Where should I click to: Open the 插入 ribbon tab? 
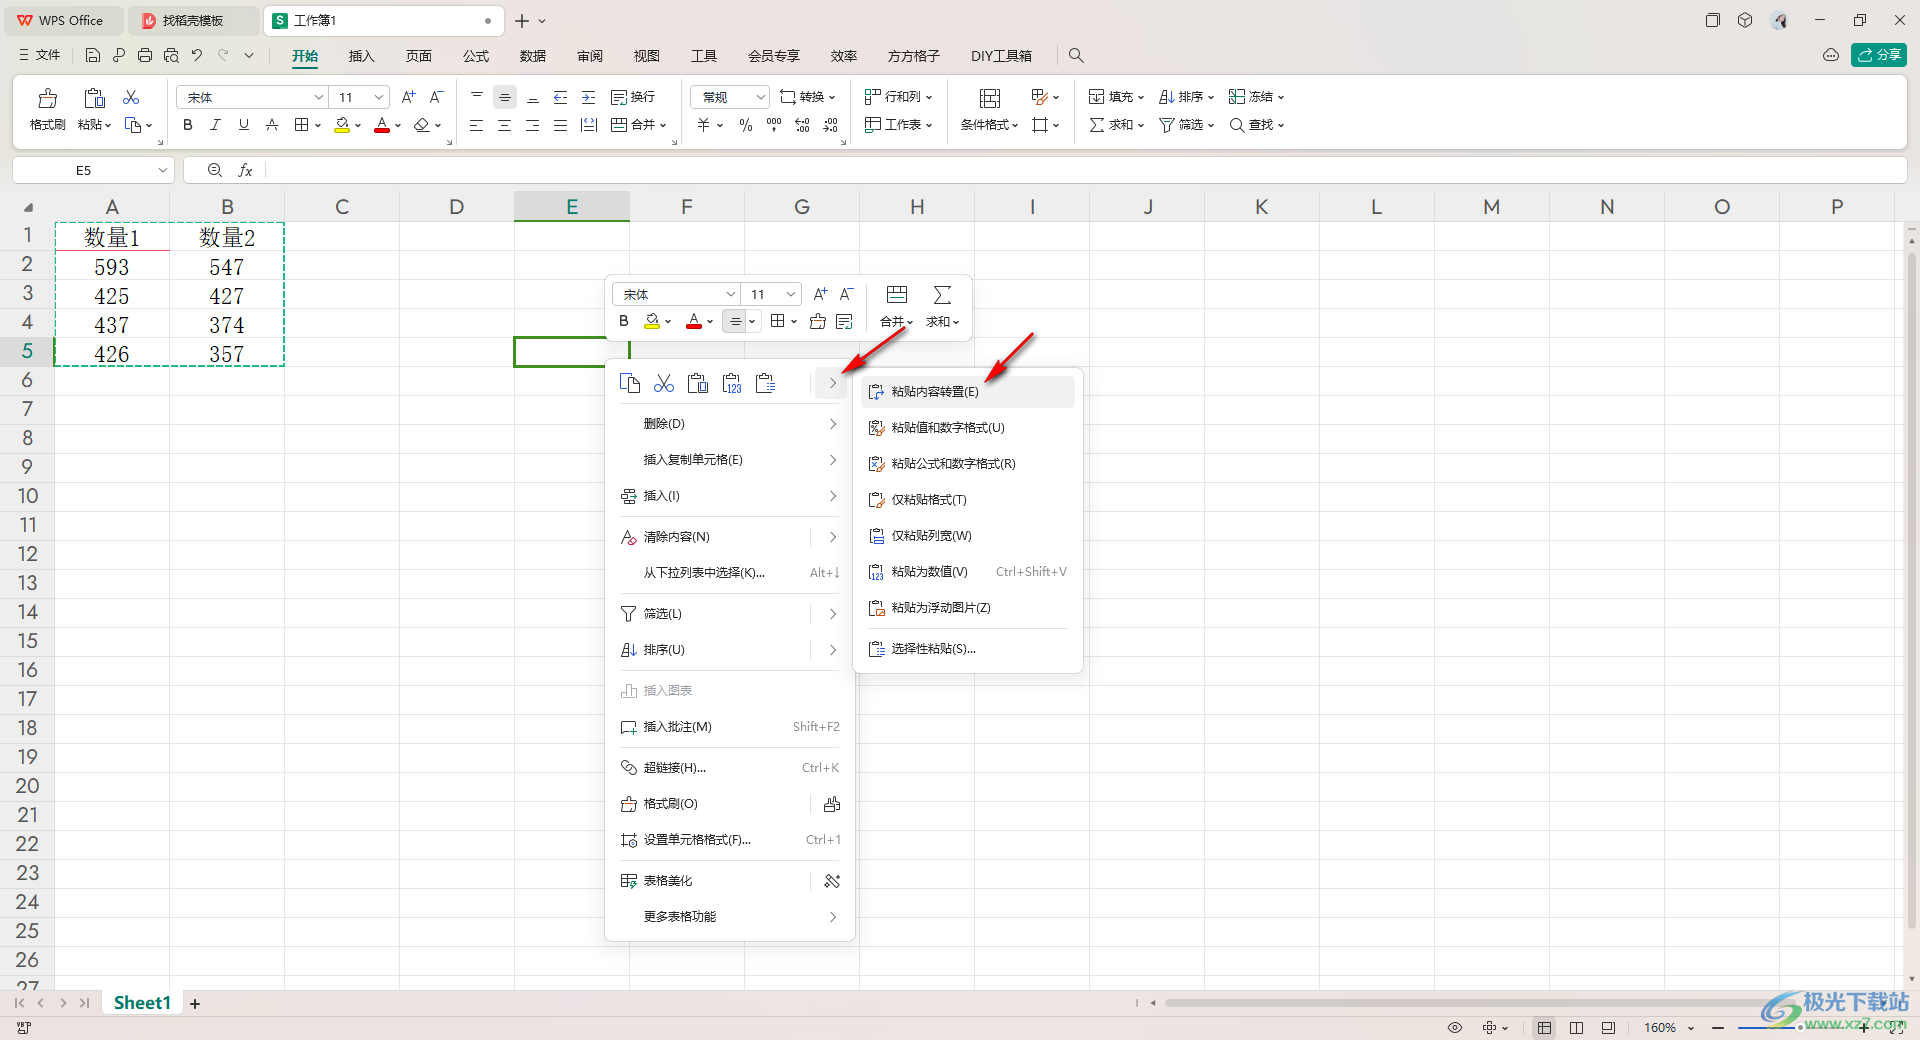pos(361,56)
